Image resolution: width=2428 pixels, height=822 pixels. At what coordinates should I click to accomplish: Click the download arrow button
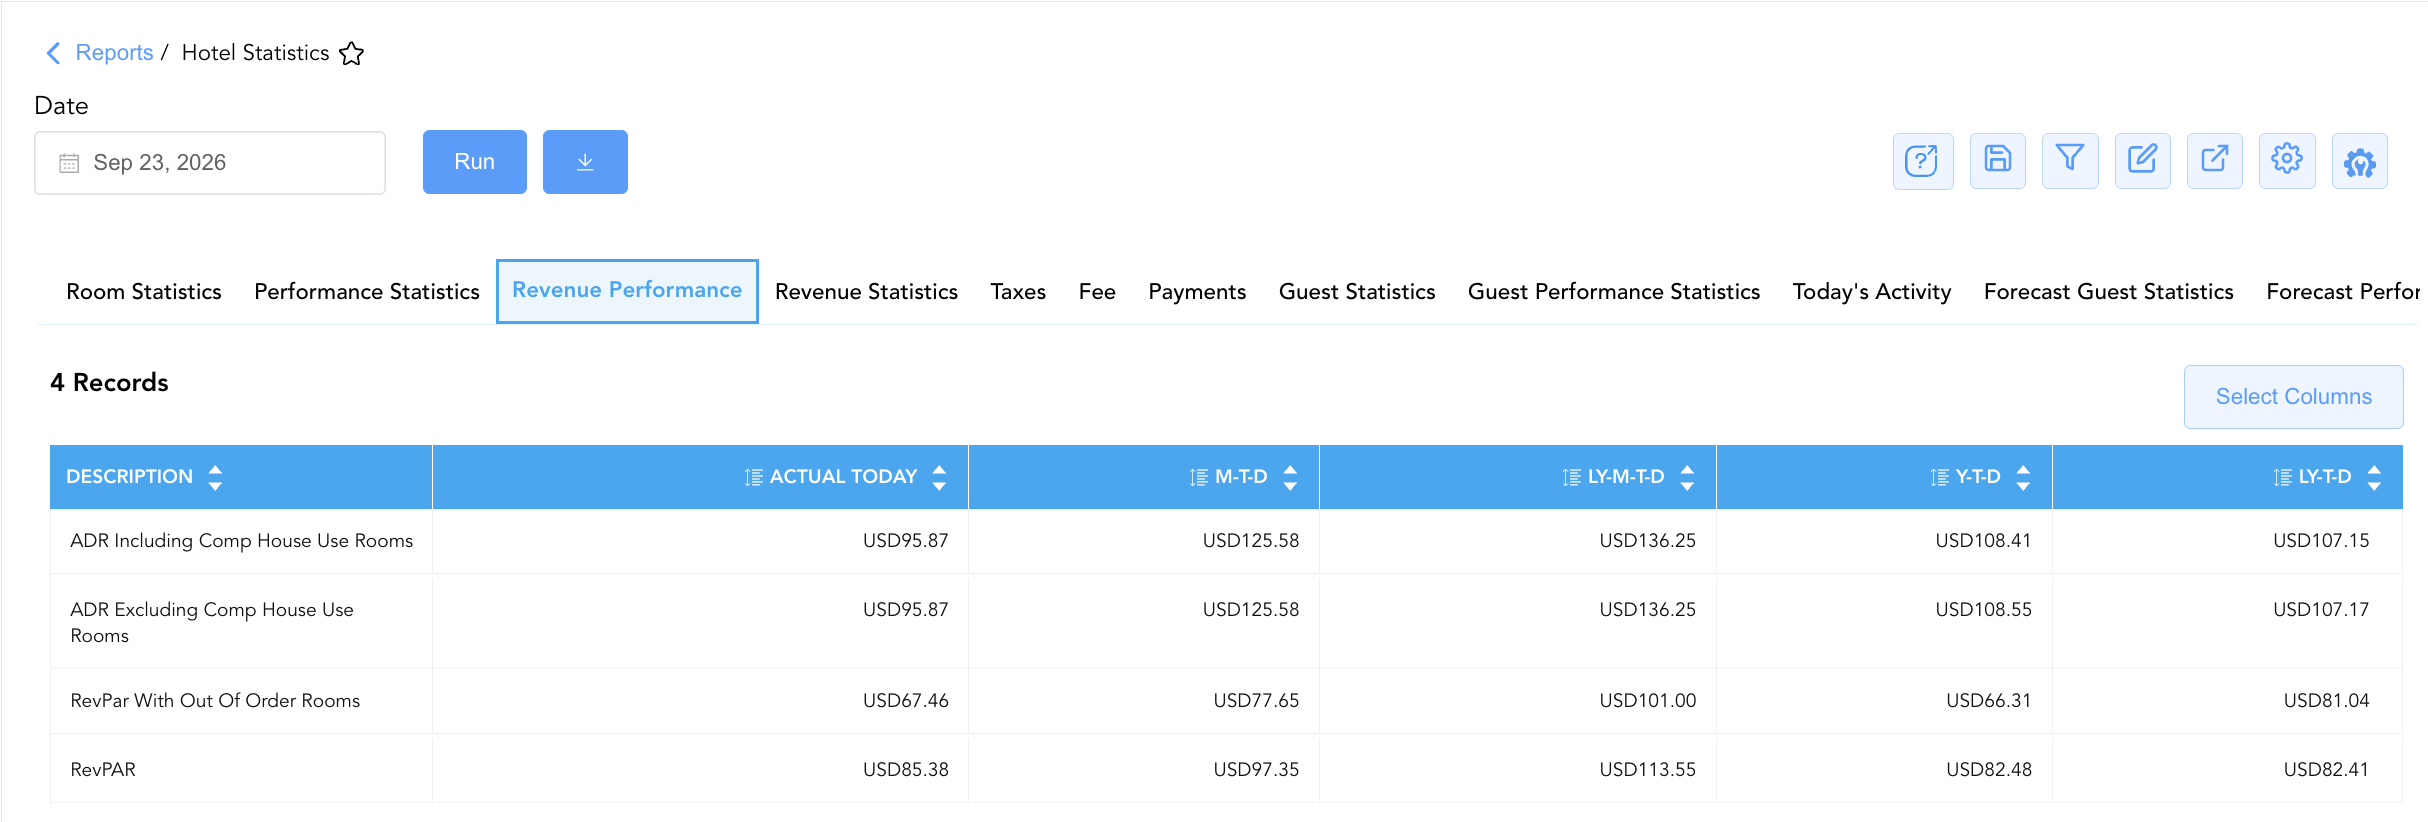[585, 162]
